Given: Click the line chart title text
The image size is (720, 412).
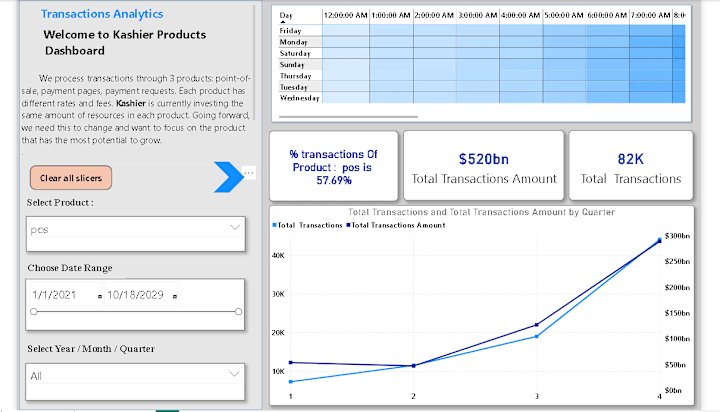Looking at the screenshot, I should coord(481,212).
